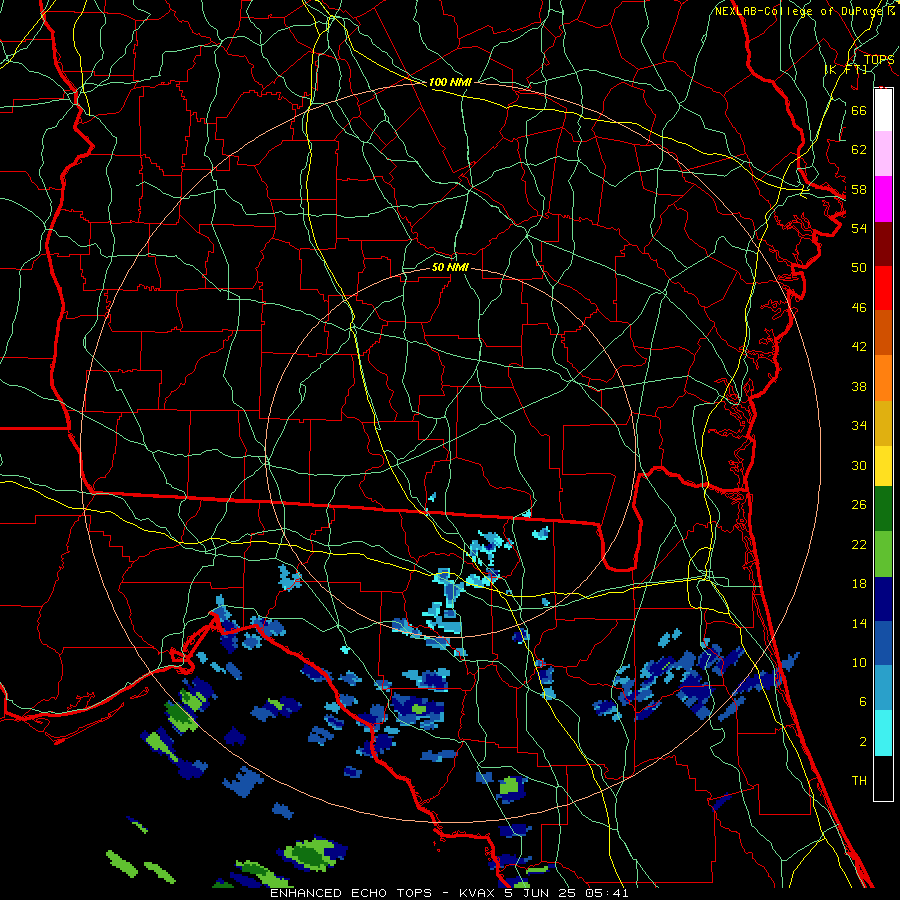Click the '10' legend value
The height and width of the screenshot is (900, 900).
pos(859,662)
